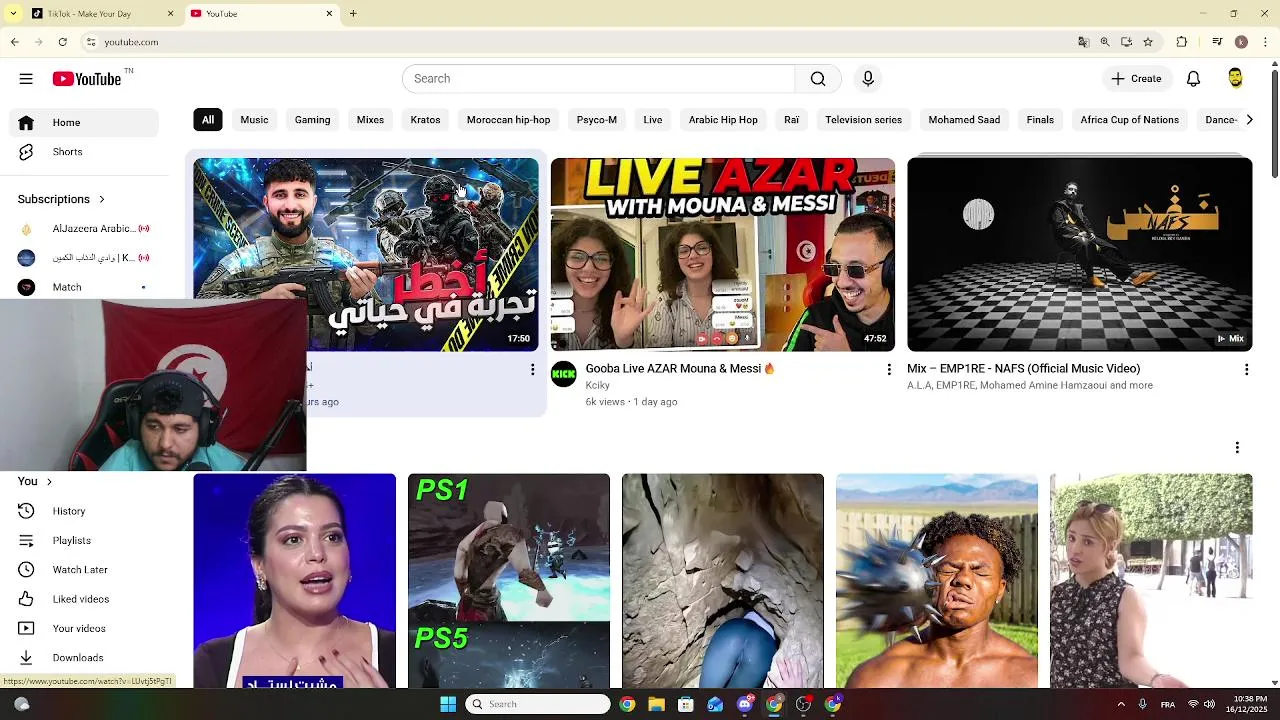This screenshot has height=720, width=1280.
Task: Select the Psyco-M filter chip
Action: point(597,120)
